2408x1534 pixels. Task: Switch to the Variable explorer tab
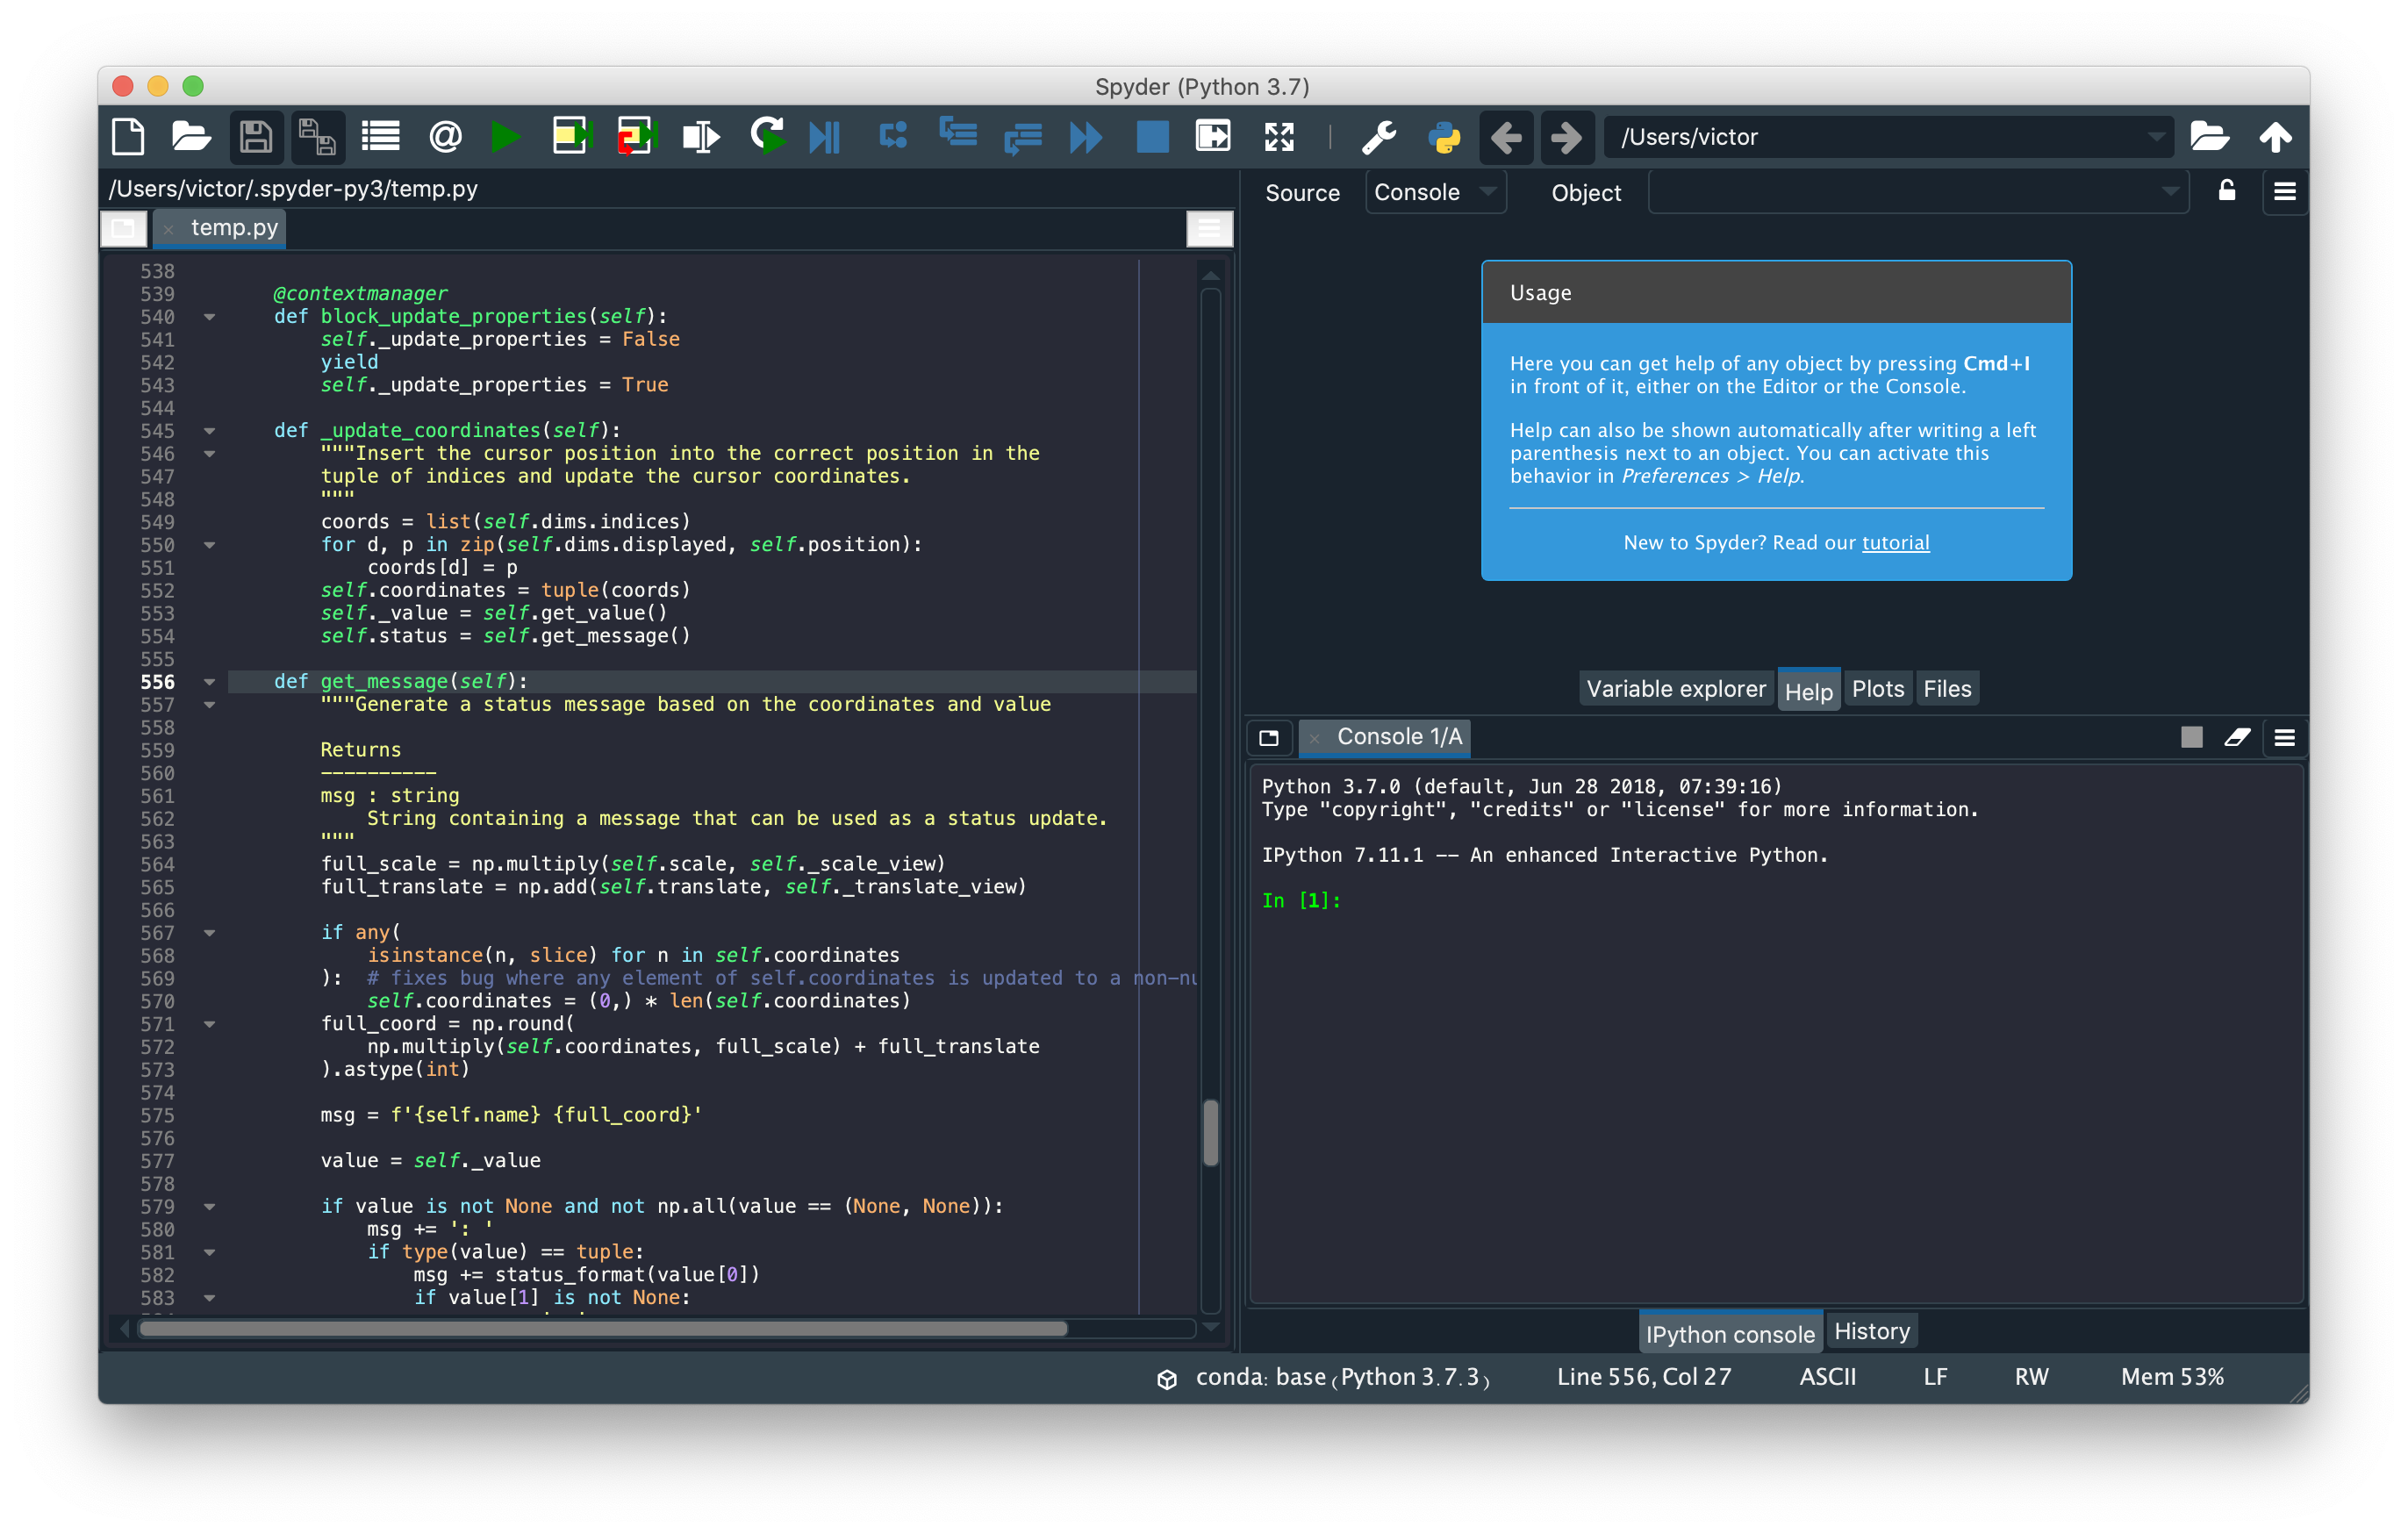(1675, 688)
